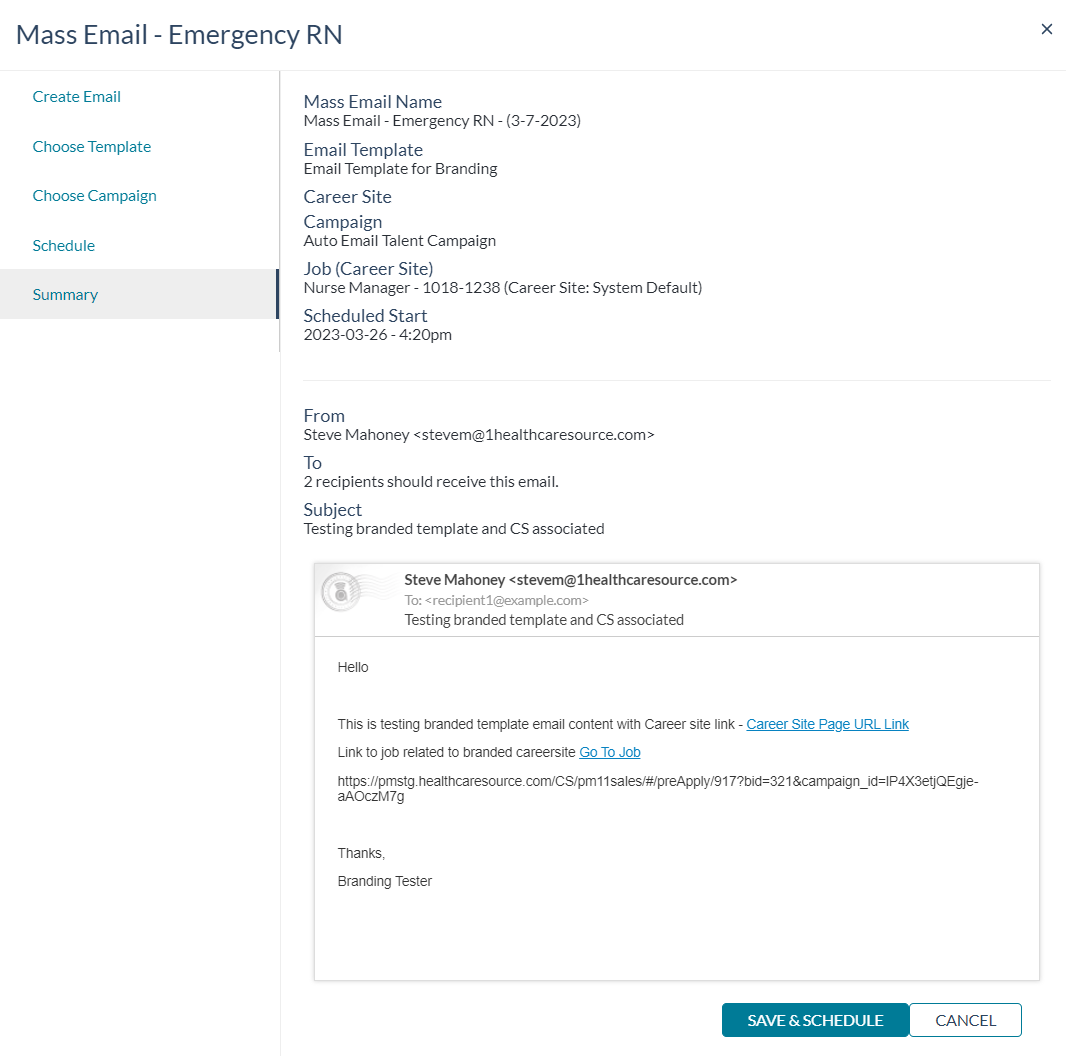Click the Mass Email Name heading
Viewport: 1066px width, 1056px height.
tap(373, 102)
